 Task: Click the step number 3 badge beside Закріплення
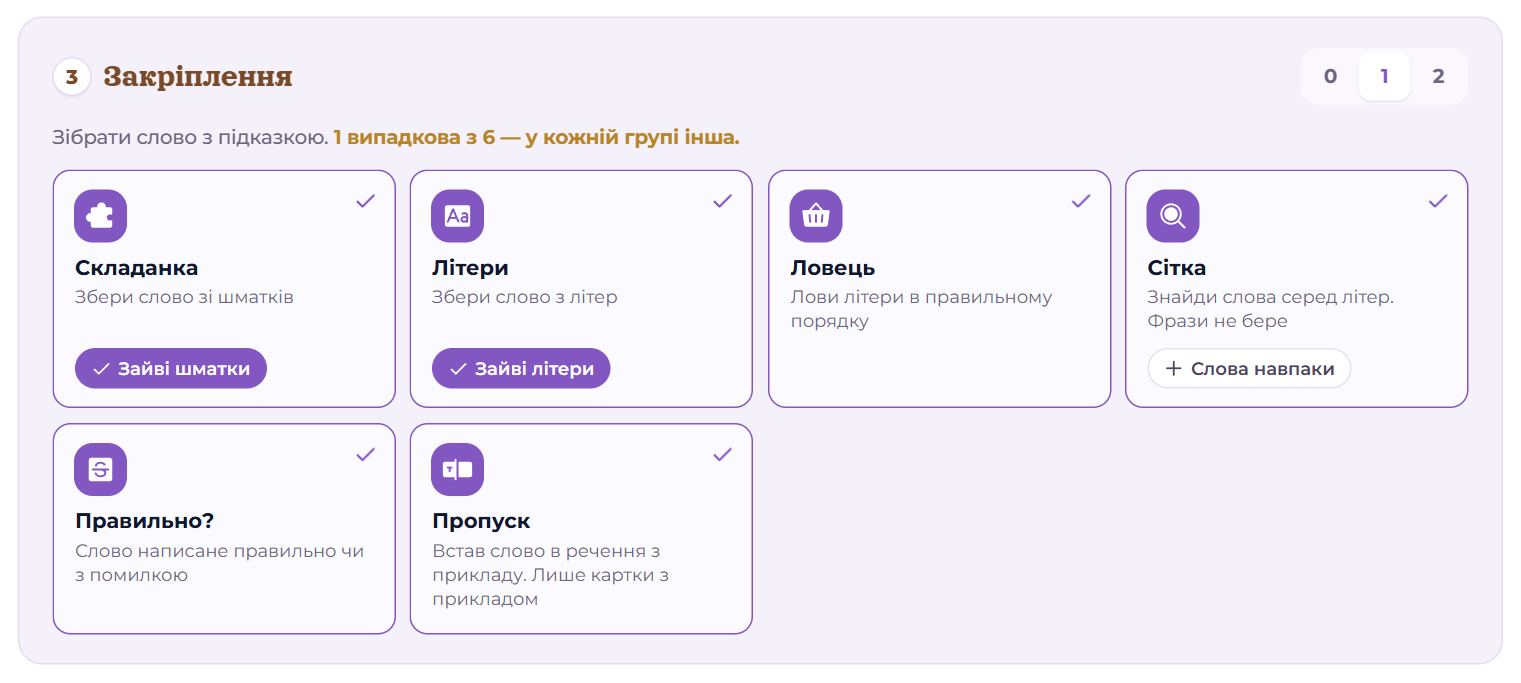coord(72,76)
